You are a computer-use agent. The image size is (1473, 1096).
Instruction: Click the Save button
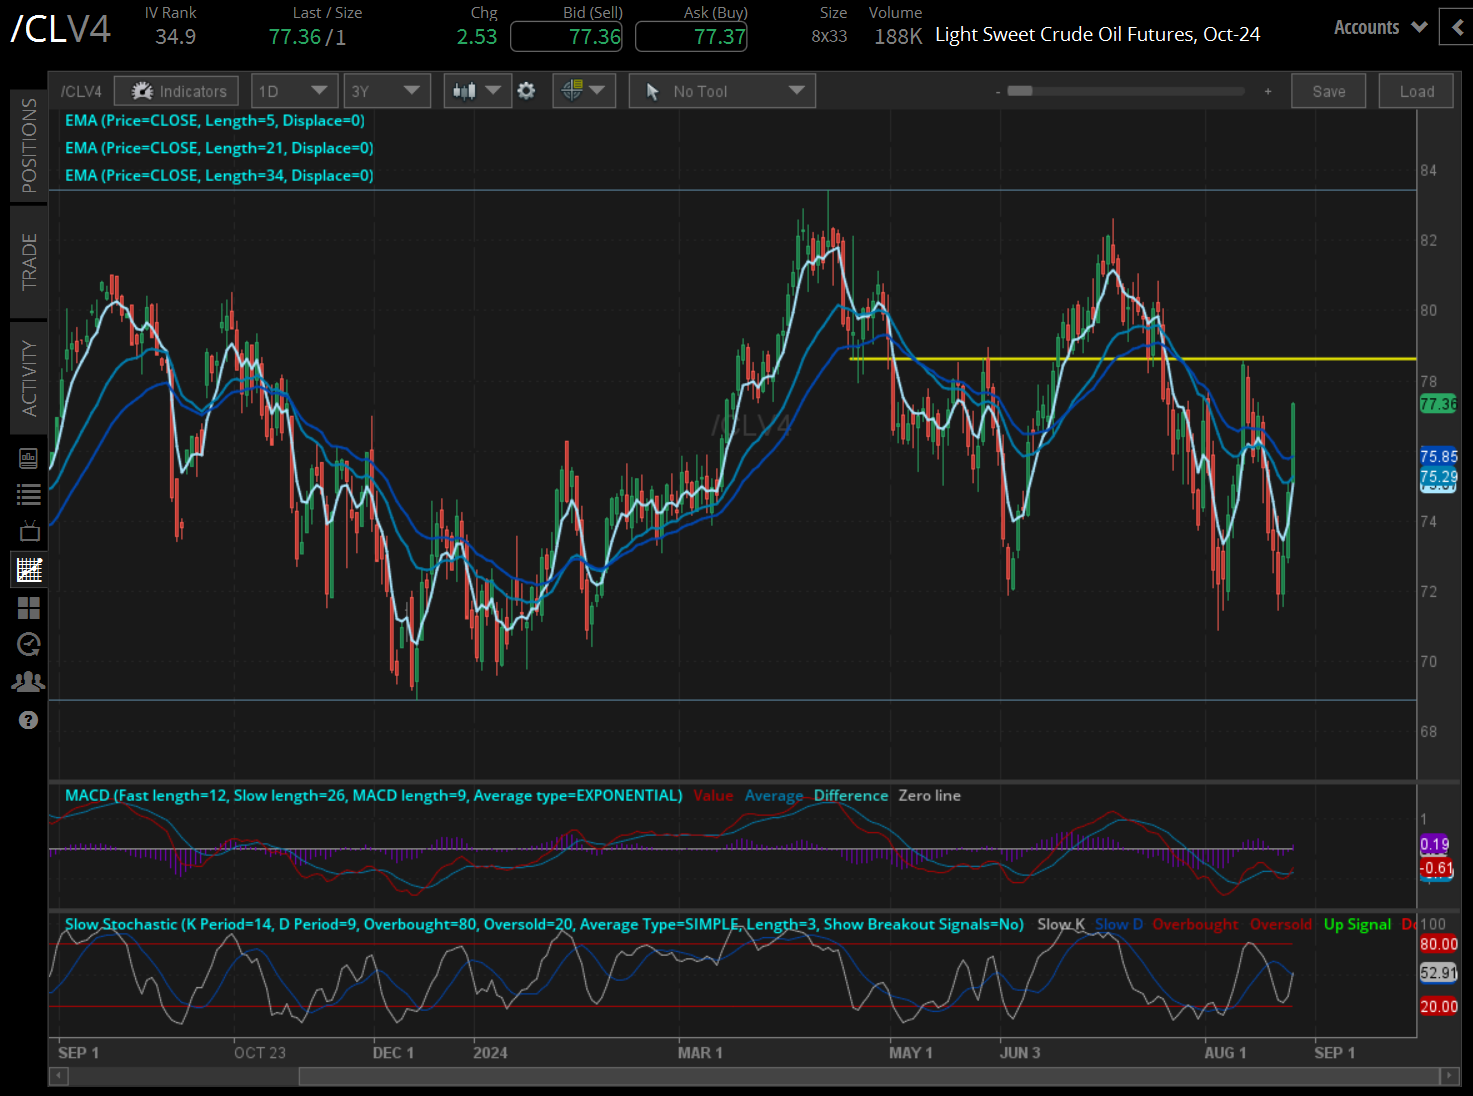point(1328,90)
